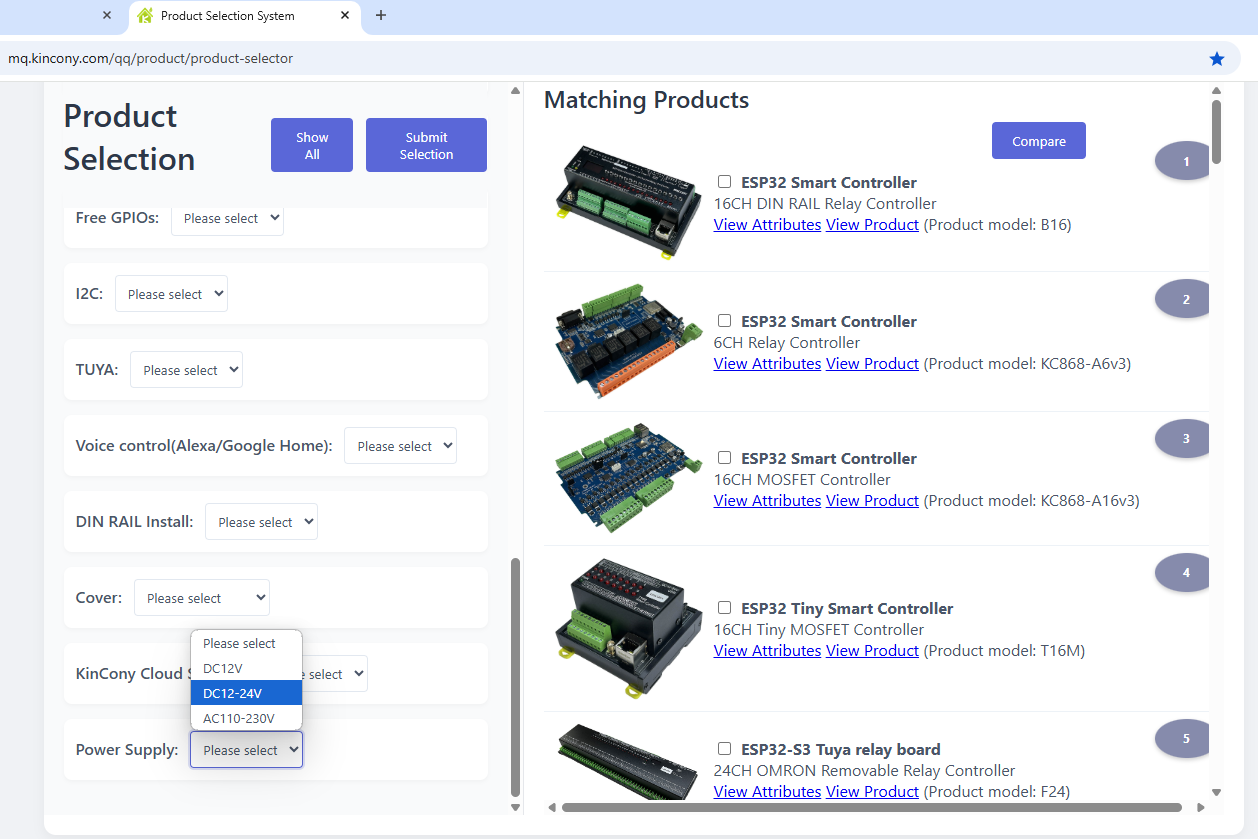The image size is (1258, 839).
Task: Click the number 3 product badge
Action: click(x=1185, y=438)
